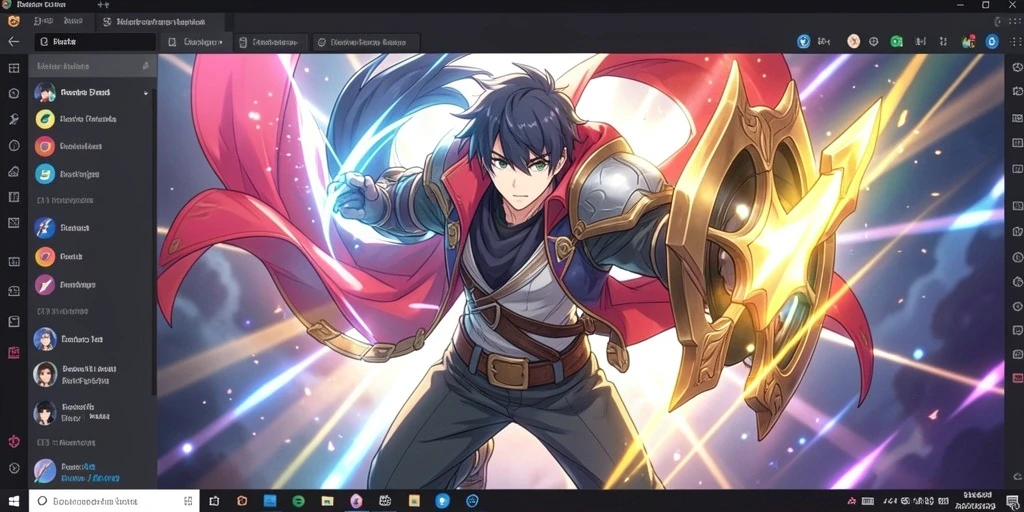Viewport: 1024px width, 512px height.
Task: Click the pencil edit icon in the sidebar header
Action: [145, 66]
